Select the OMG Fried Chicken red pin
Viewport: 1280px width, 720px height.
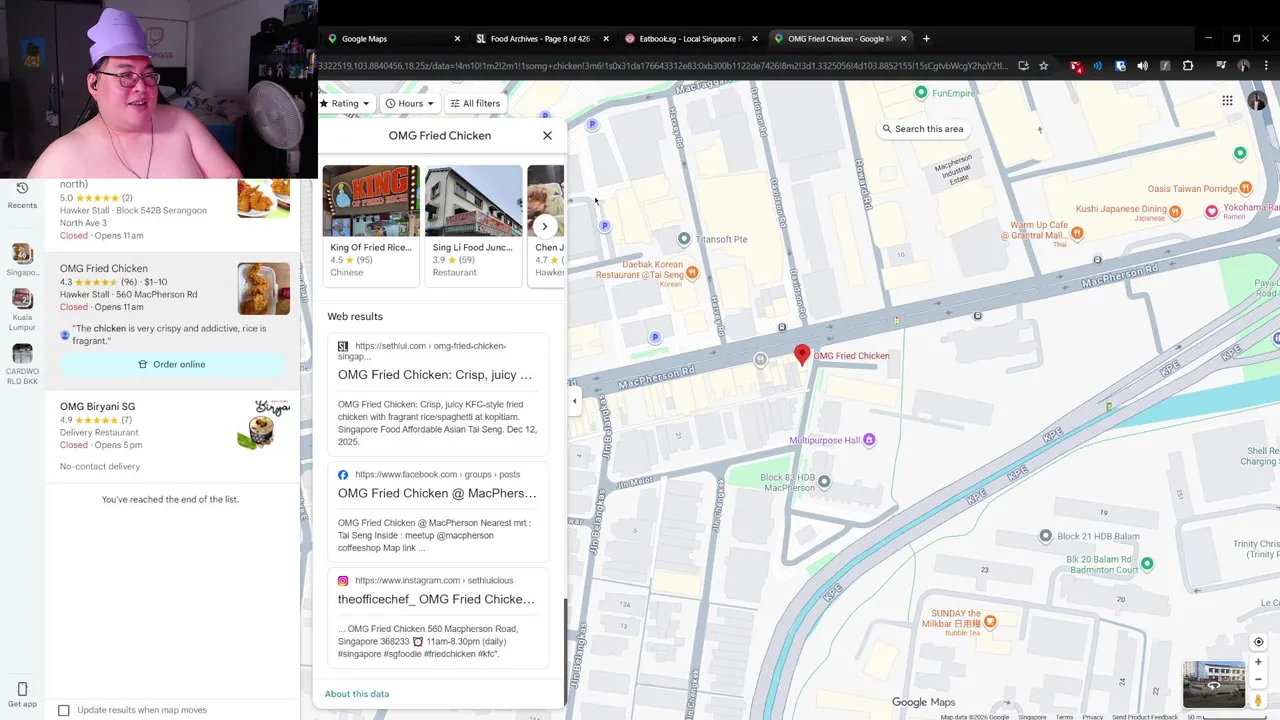click(x=802, y=354)
